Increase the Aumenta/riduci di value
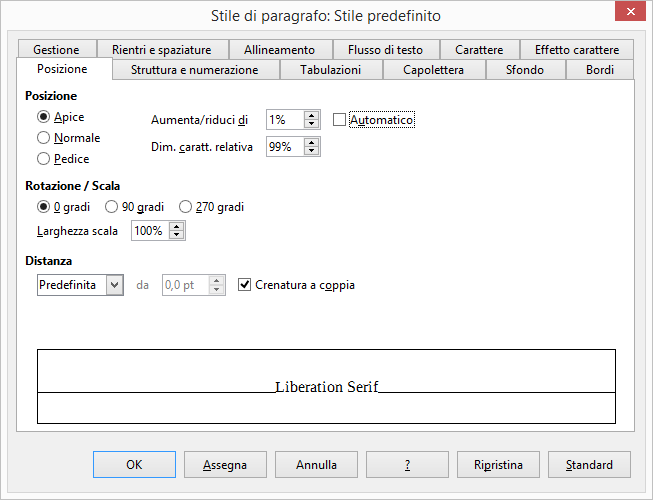The image size is (653, 500). click(x=311, y=116)
